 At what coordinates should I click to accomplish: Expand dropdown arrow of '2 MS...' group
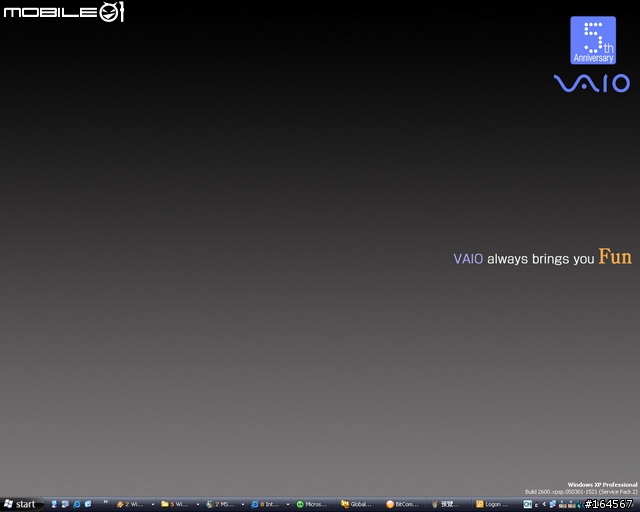[x=242, y=505]
